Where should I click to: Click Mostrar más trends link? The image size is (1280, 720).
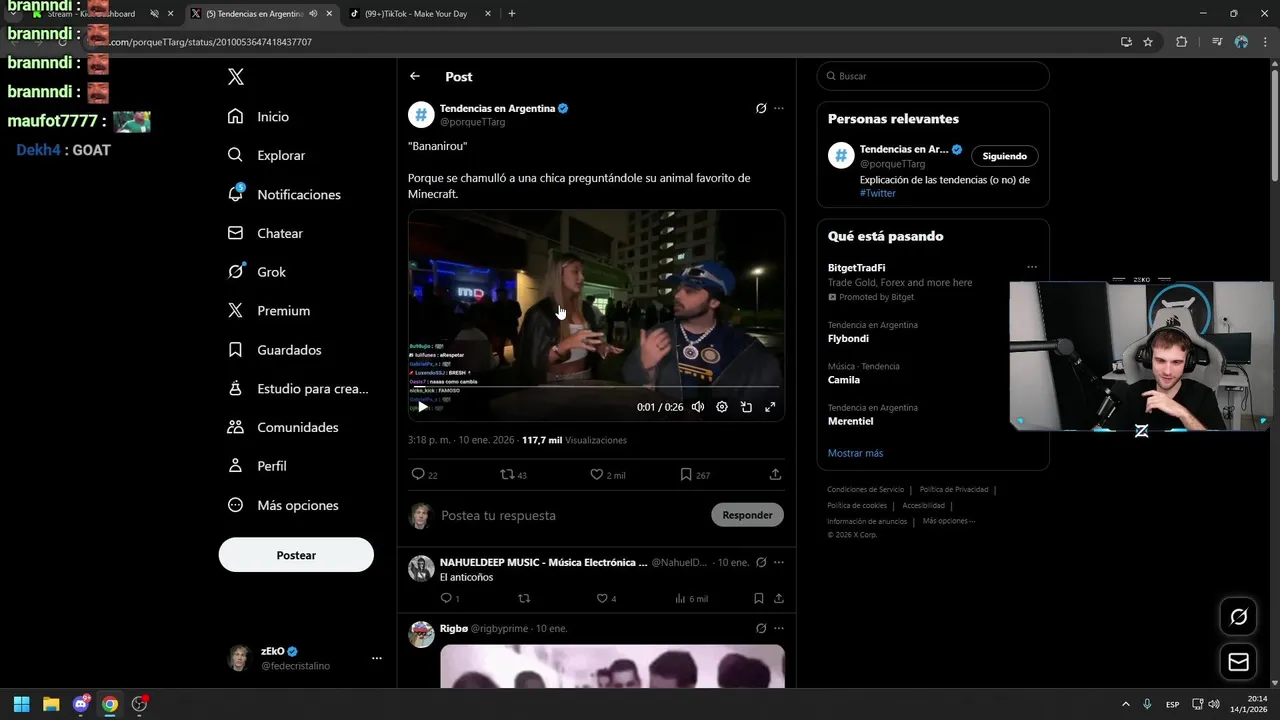click(x=855, y=453)
